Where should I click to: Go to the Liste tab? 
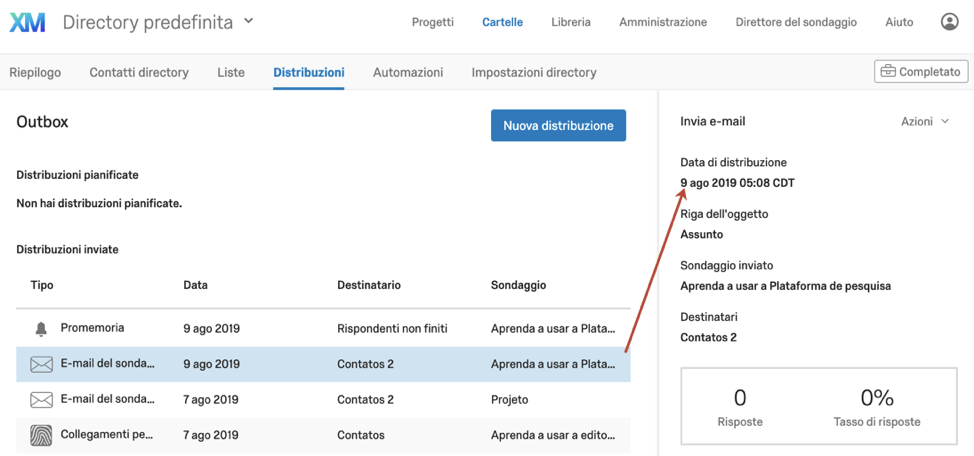[x=231, y=72]
